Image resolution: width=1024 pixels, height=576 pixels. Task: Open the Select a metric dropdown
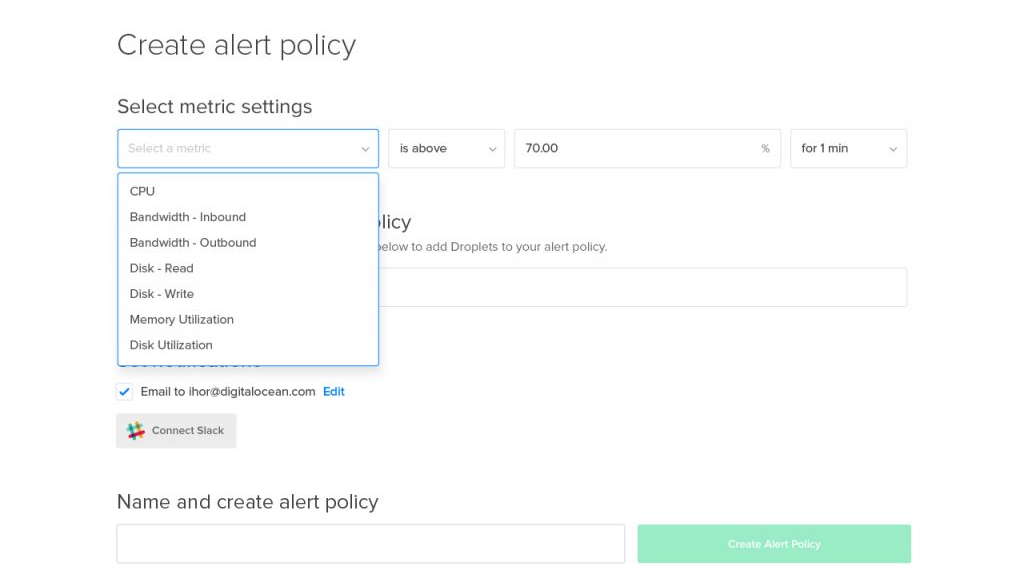tap(247, 148)
